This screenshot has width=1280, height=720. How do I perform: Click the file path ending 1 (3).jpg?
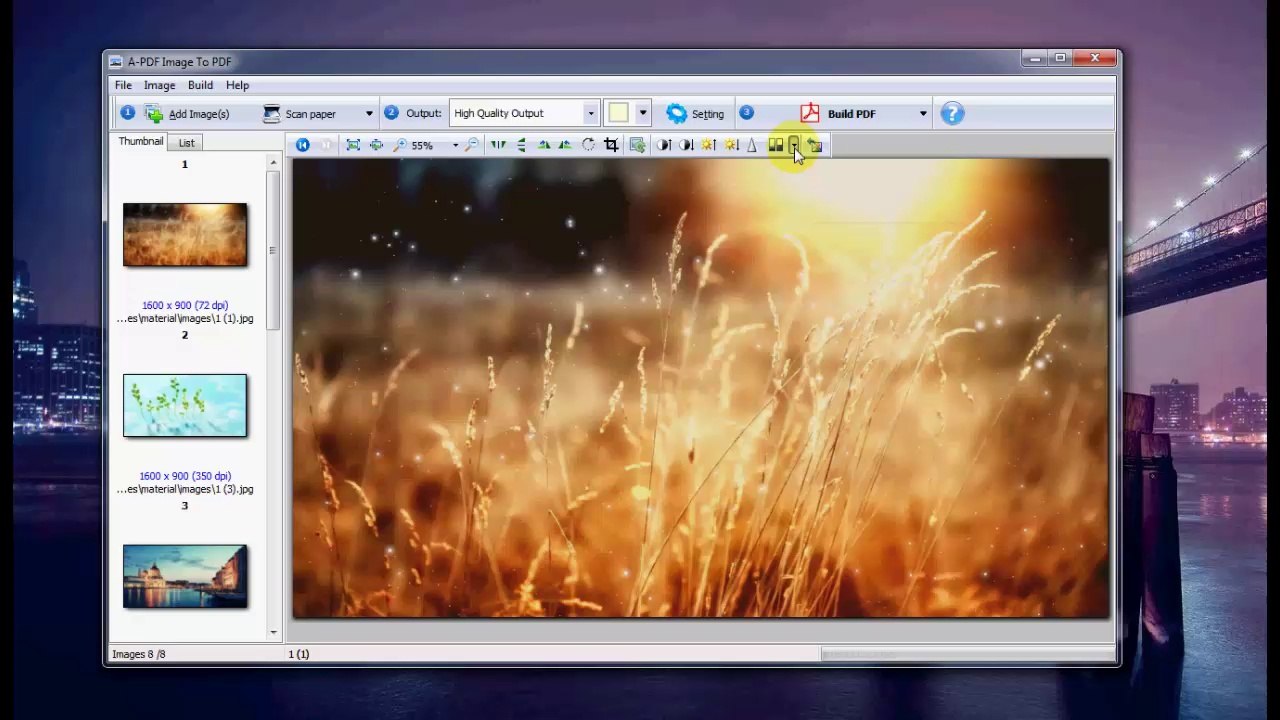pyautogui.click(x=185, y=490)
